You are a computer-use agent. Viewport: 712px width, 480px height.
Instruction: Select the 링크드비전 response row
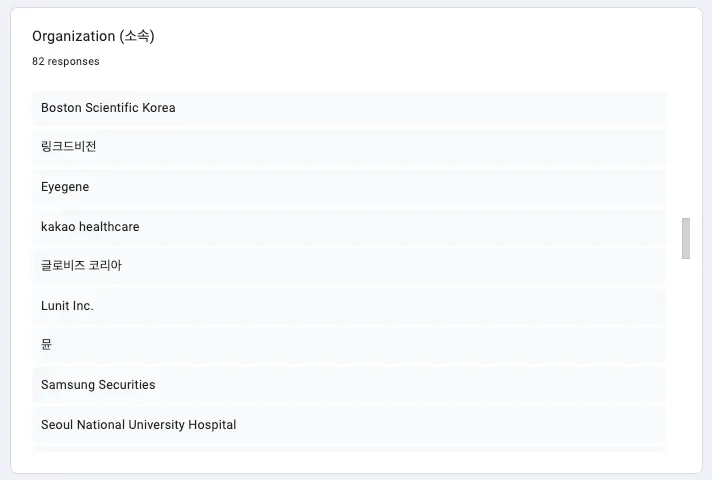(x=349, y=147)
